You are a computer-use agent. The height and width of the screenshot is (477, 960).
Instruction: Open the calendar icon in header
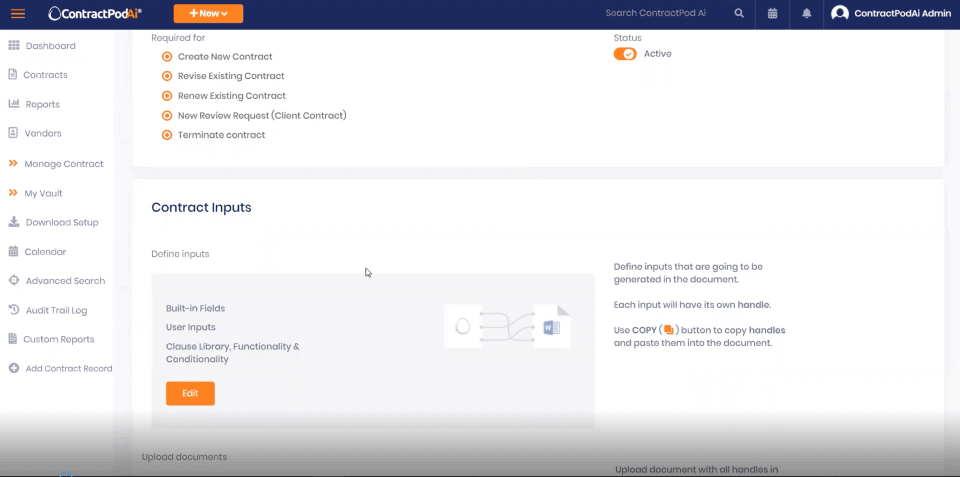(773, 13)
